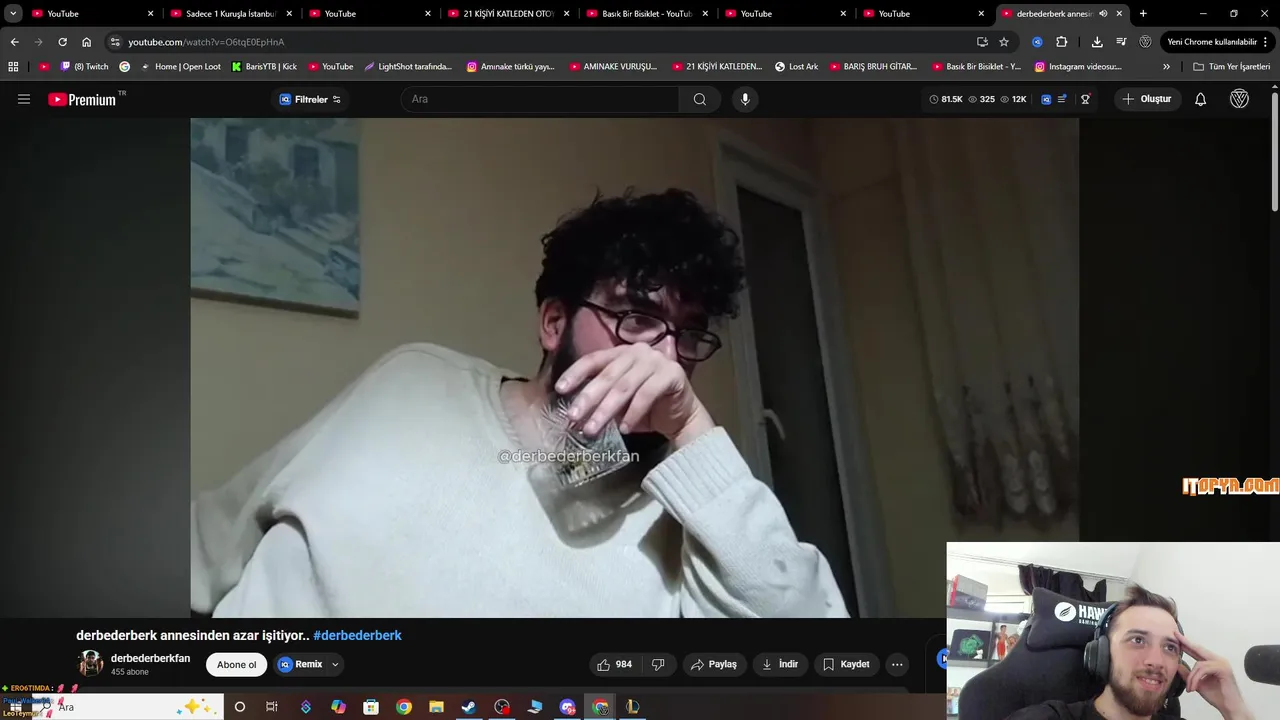Open the Chrome extensions puzzle icon

pyautogui.click(x=1062, y=42)
